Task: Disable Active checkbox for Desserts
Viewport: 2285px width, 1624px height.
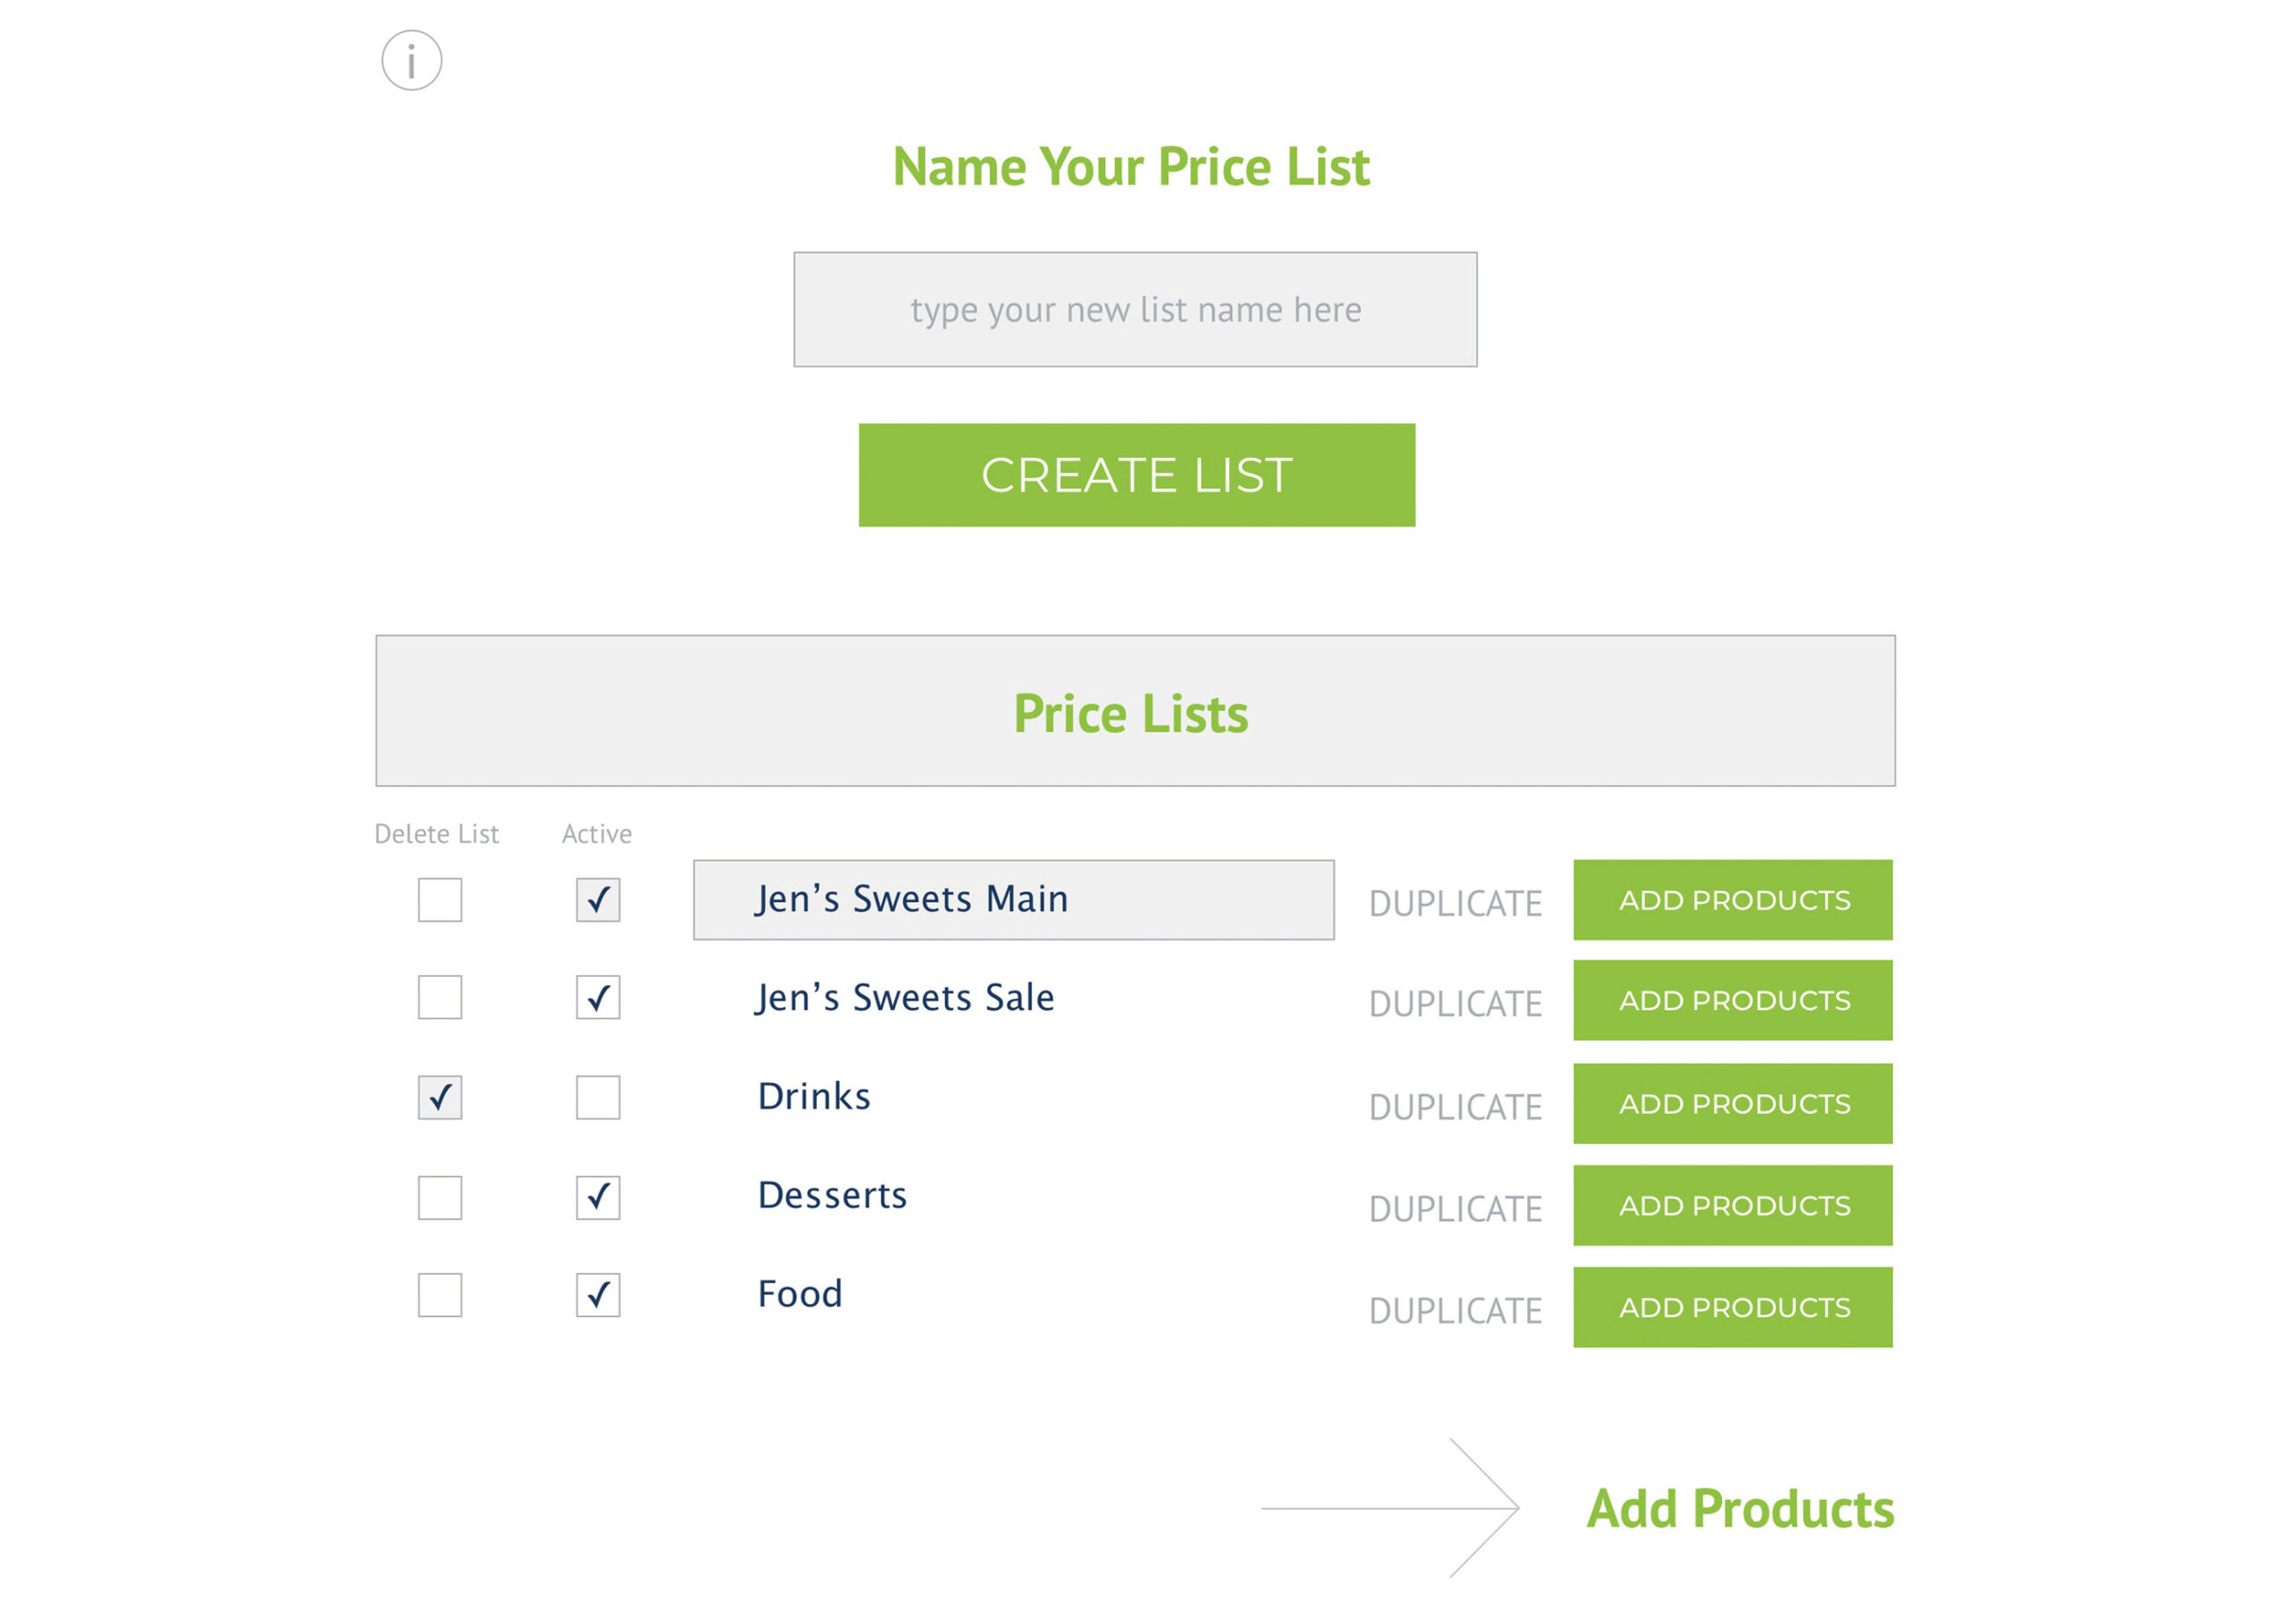Action: [x=598, y=1198]
